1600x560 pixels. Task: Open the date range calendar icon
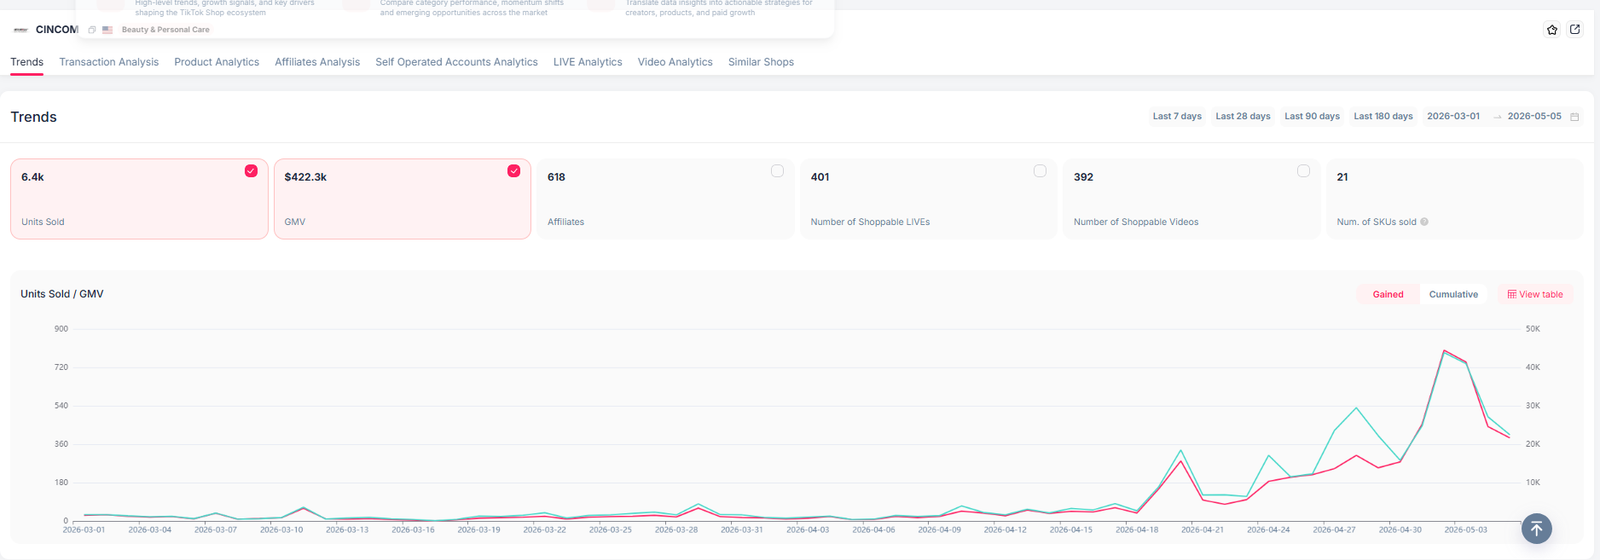point(1575,117)
